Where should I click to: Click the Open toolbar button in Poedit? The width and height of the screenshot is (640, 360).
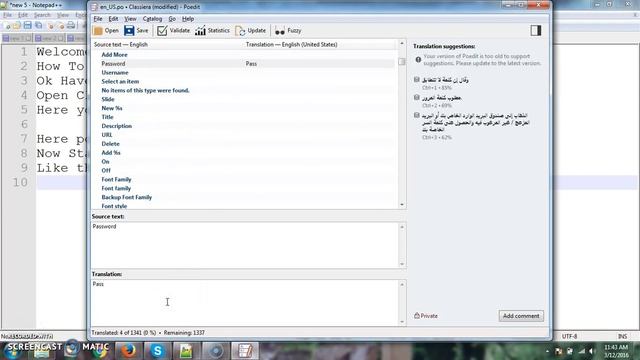106,31
